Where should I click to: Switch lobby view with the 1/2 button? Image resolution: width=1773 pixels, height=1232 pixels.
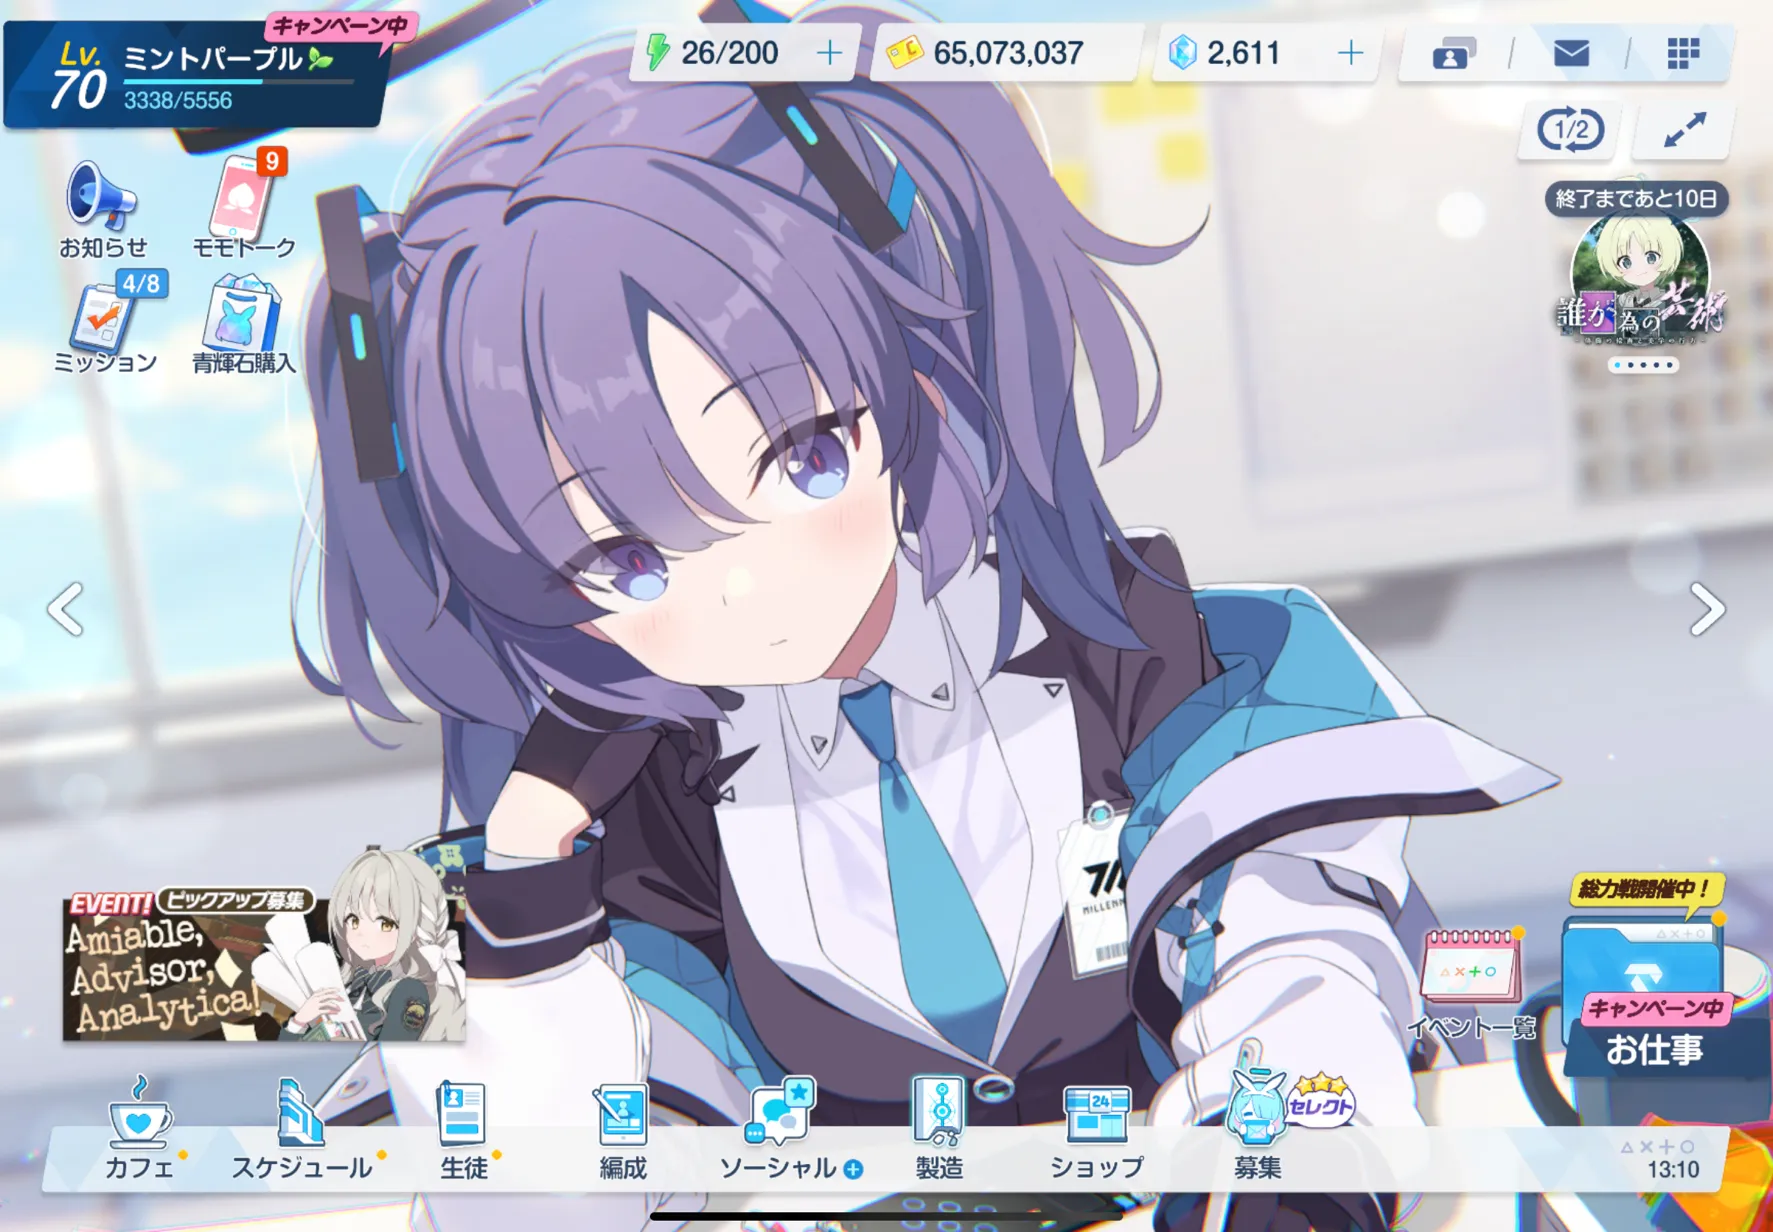(1569, 129)
